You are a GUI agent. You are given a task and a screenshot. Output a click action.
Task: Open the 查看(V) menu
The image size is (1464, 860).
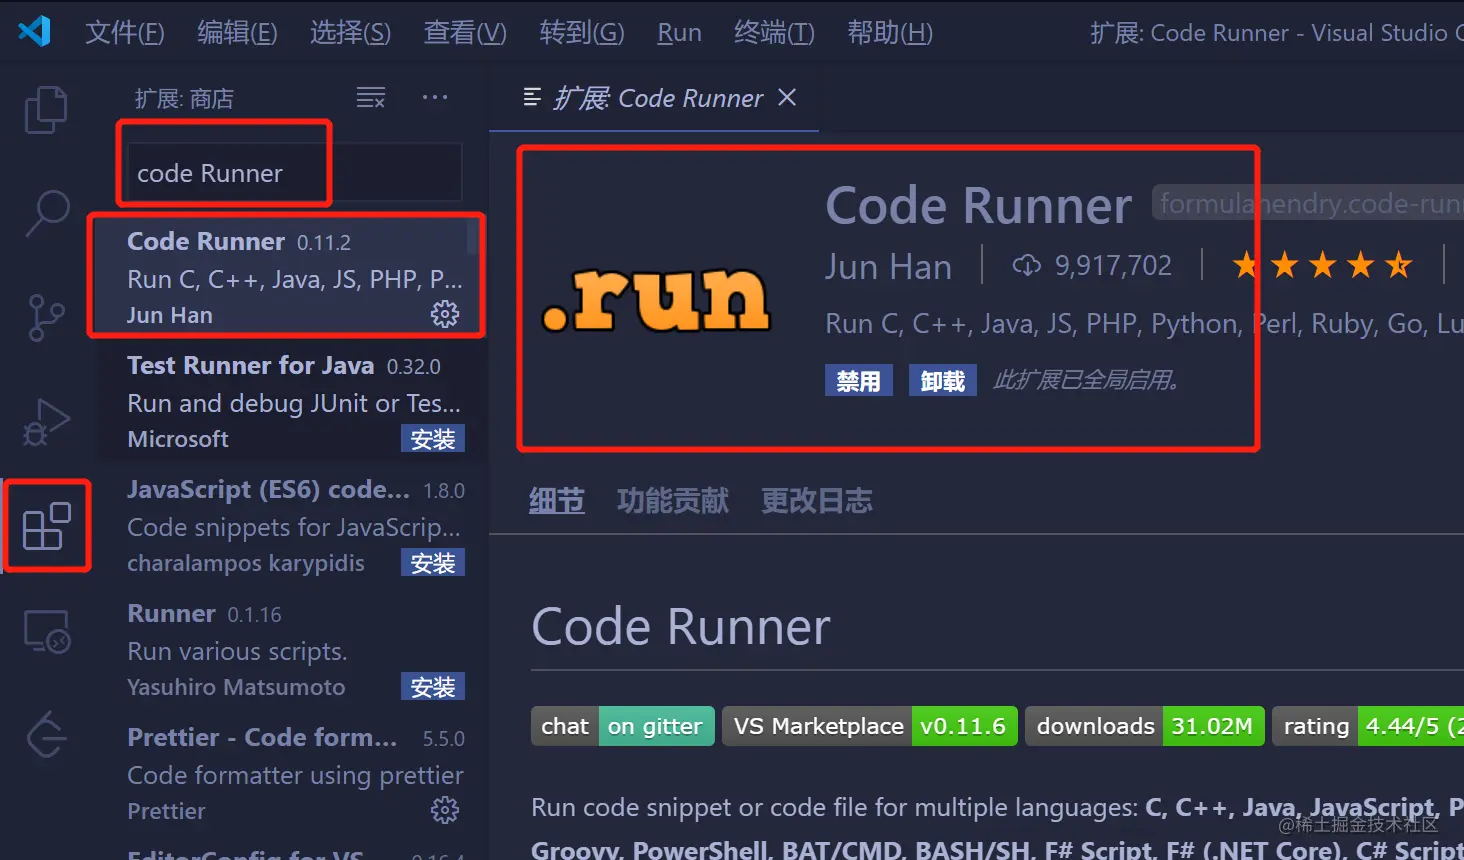(465, 32)
